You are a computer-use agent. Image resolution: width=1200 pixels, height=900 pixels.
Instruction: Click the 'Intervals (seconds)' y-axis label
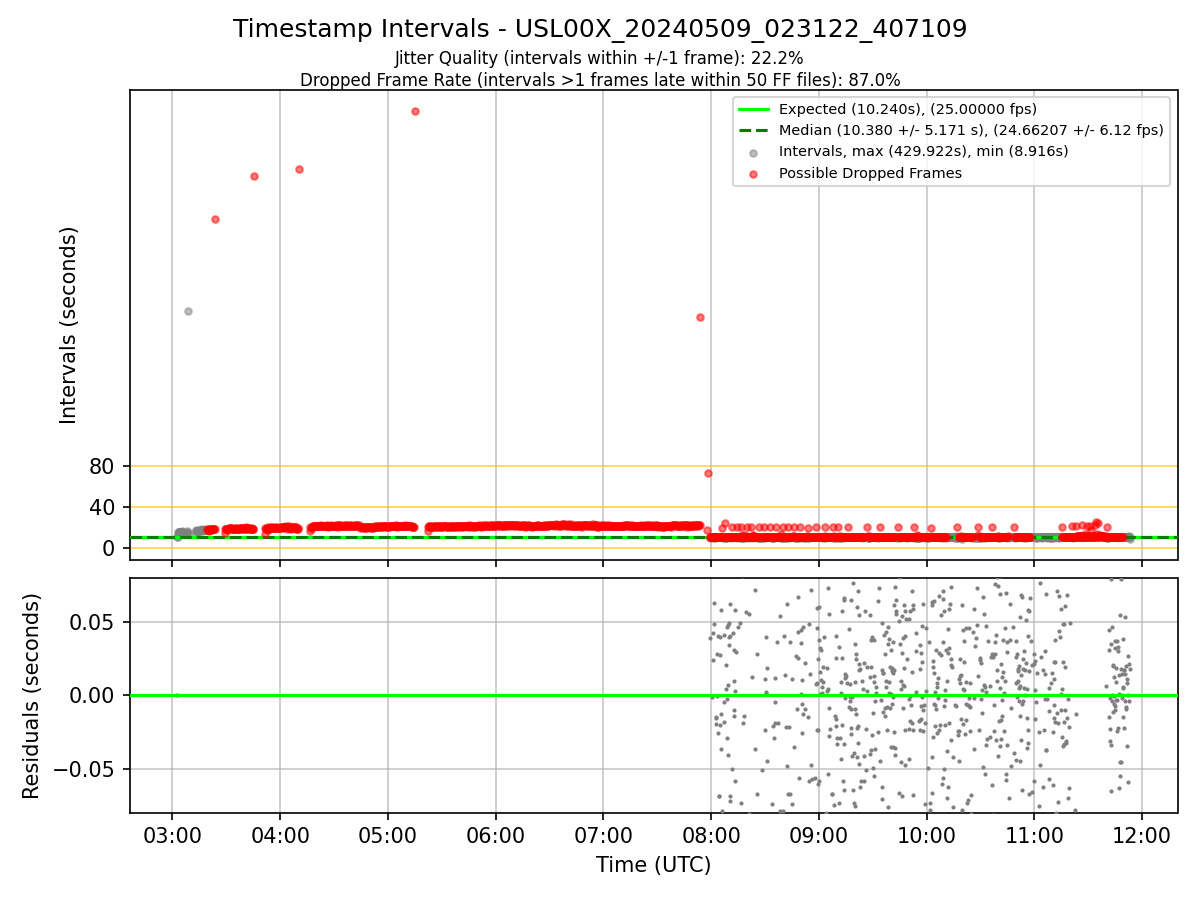coord(69,325)
